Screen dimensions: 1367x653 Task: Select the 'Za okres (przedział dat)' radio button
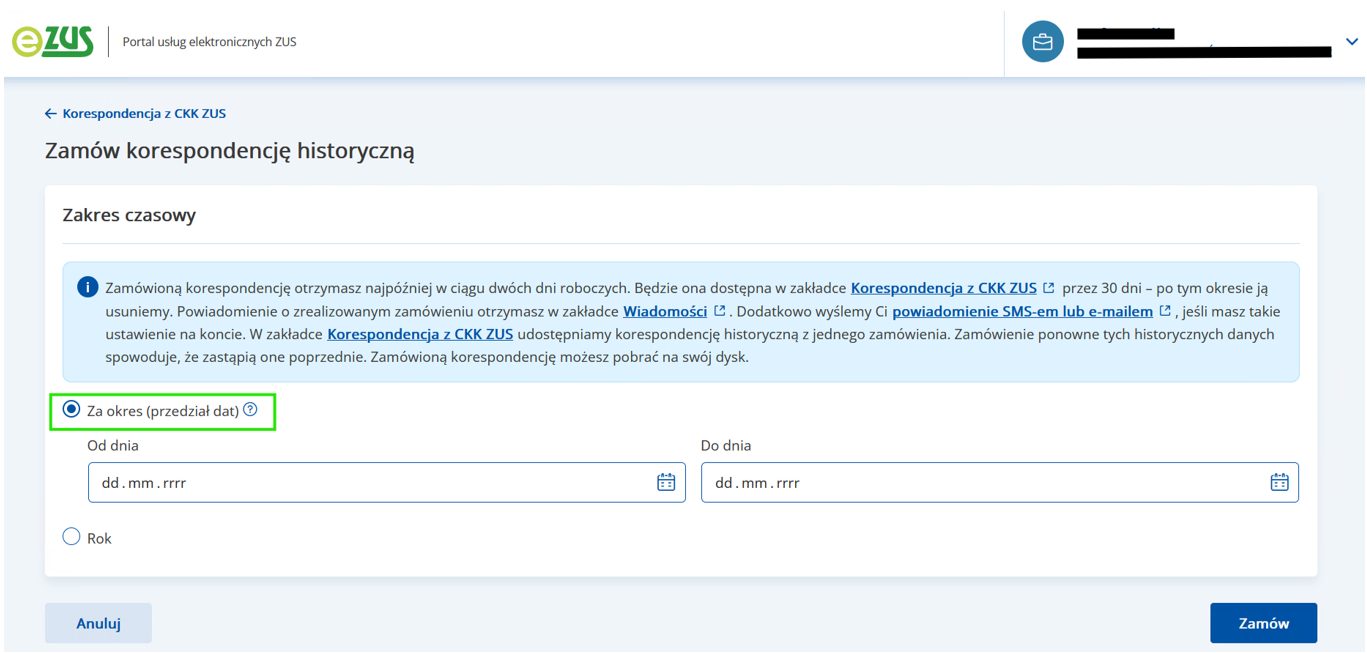71,410
